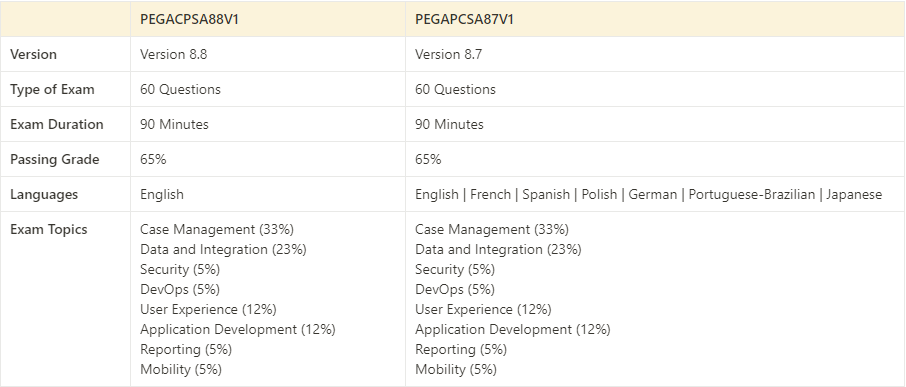Click Japanese in the languages list

pyautogui.click(x=854, y=195)
